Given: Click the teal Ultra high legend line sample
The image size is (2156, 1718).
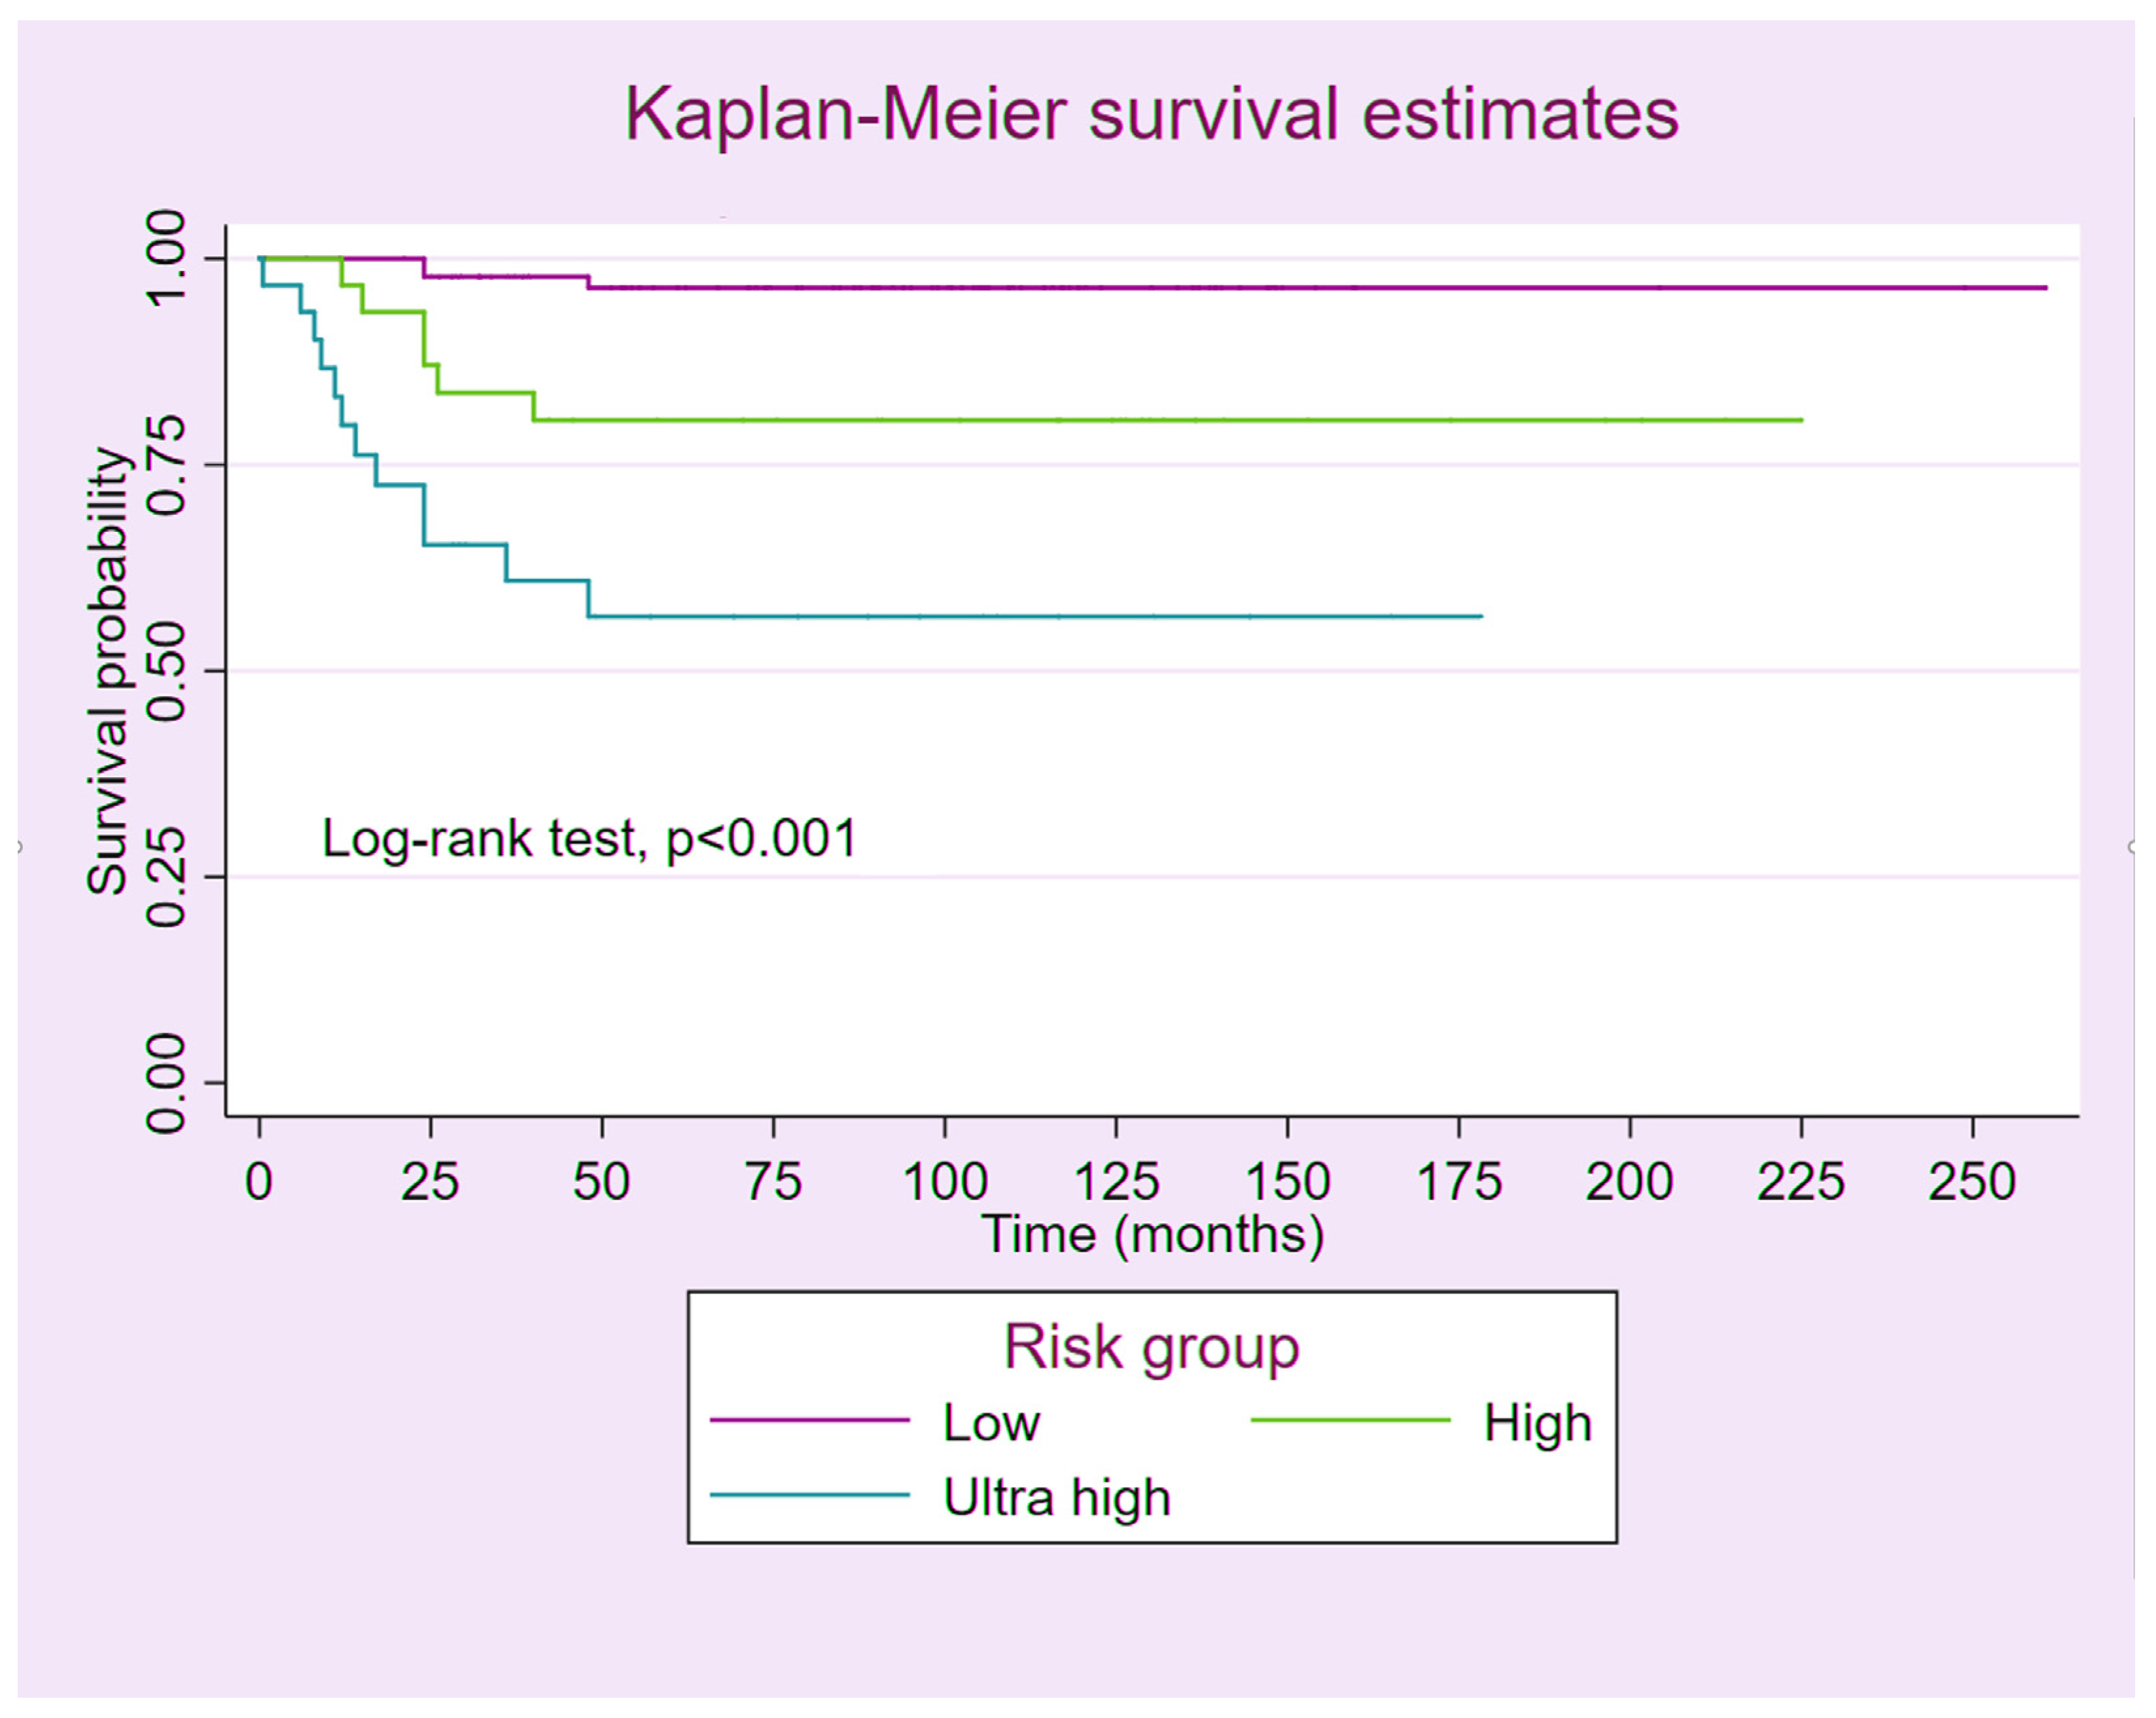Looking at the screenshot, I should click(x=809, y=1495).
